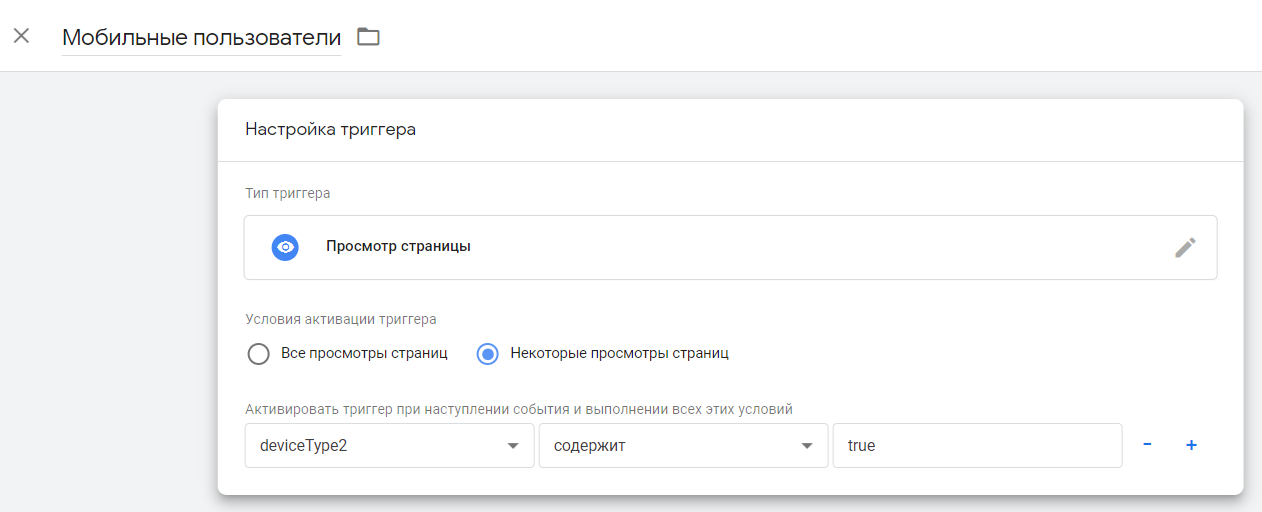
Task: Select 'Некоторые просмотры страниц' radio button
Action: pos(488,354)
